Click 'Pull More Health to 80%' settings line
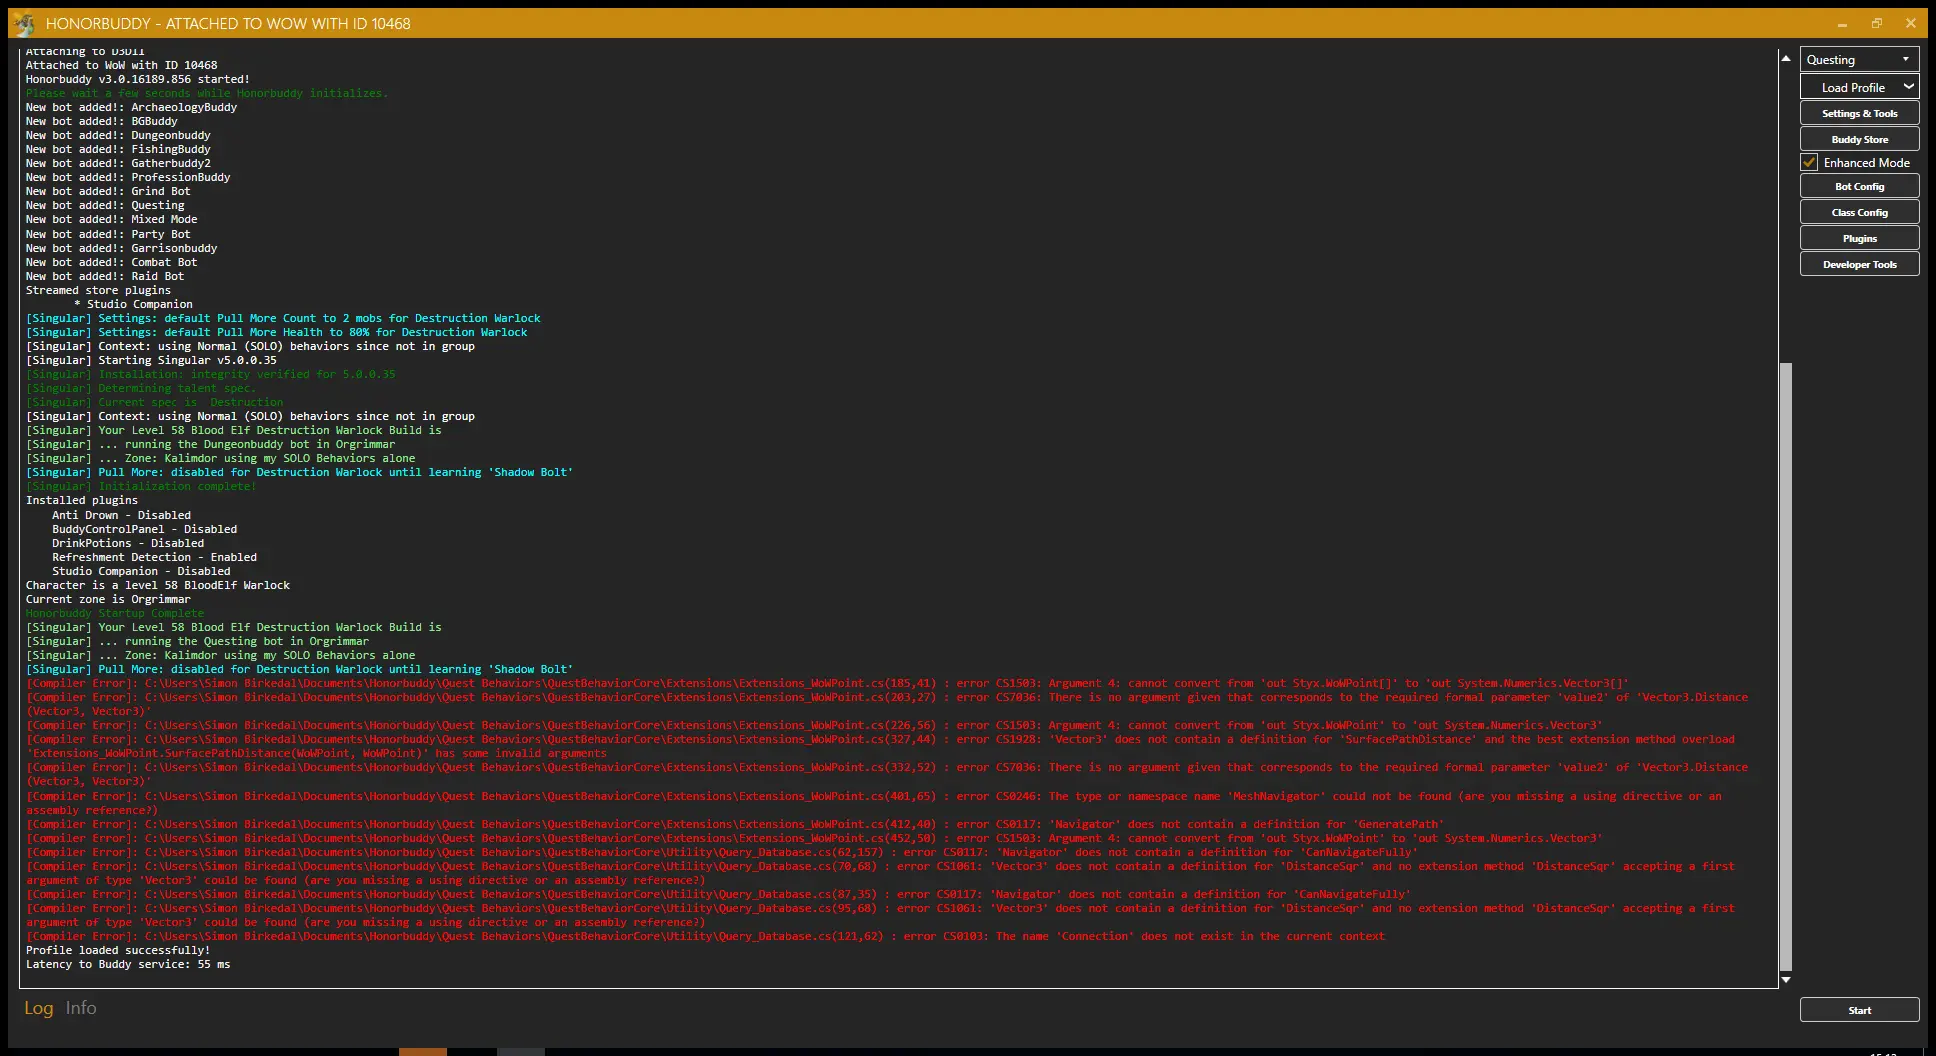Viewport: 1936px width, 1056px height. click(277, 332)
